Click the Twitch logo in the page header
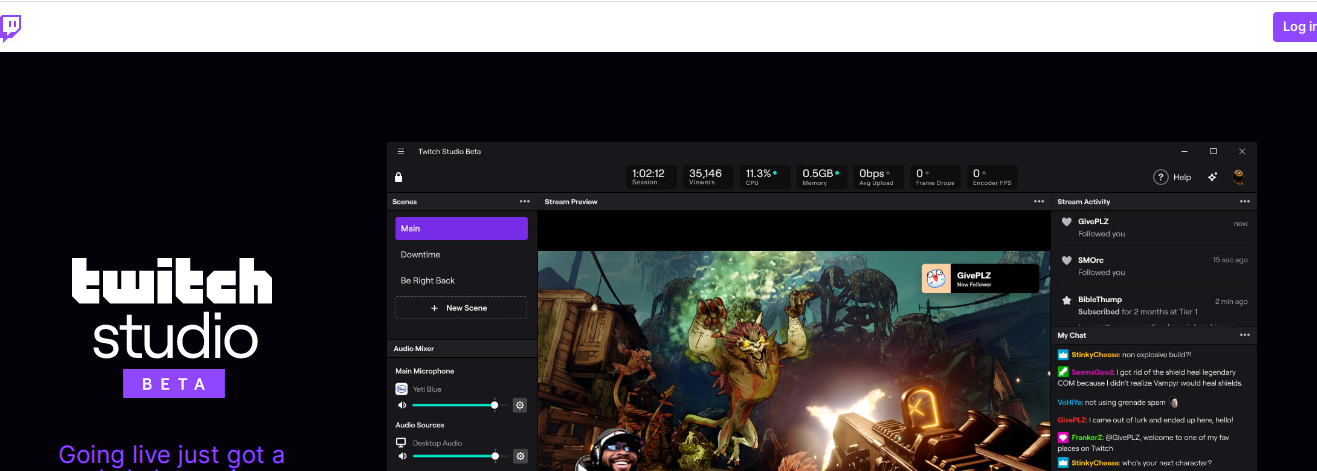The width and height of the screenshot is (1317, 471). tap(11, 28)
